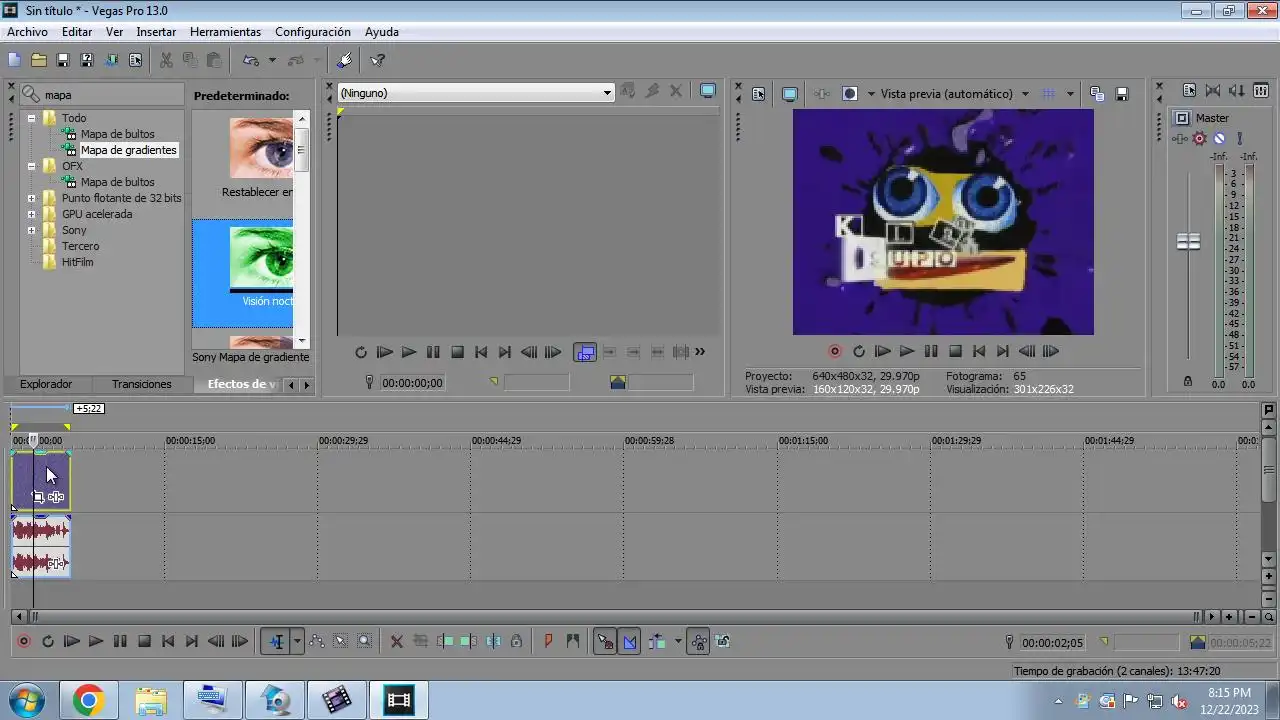The width and height of the screenshot is (1280, 720).
Task: Click the Project Properties icon in main toolbar
Action: (135, 60)
